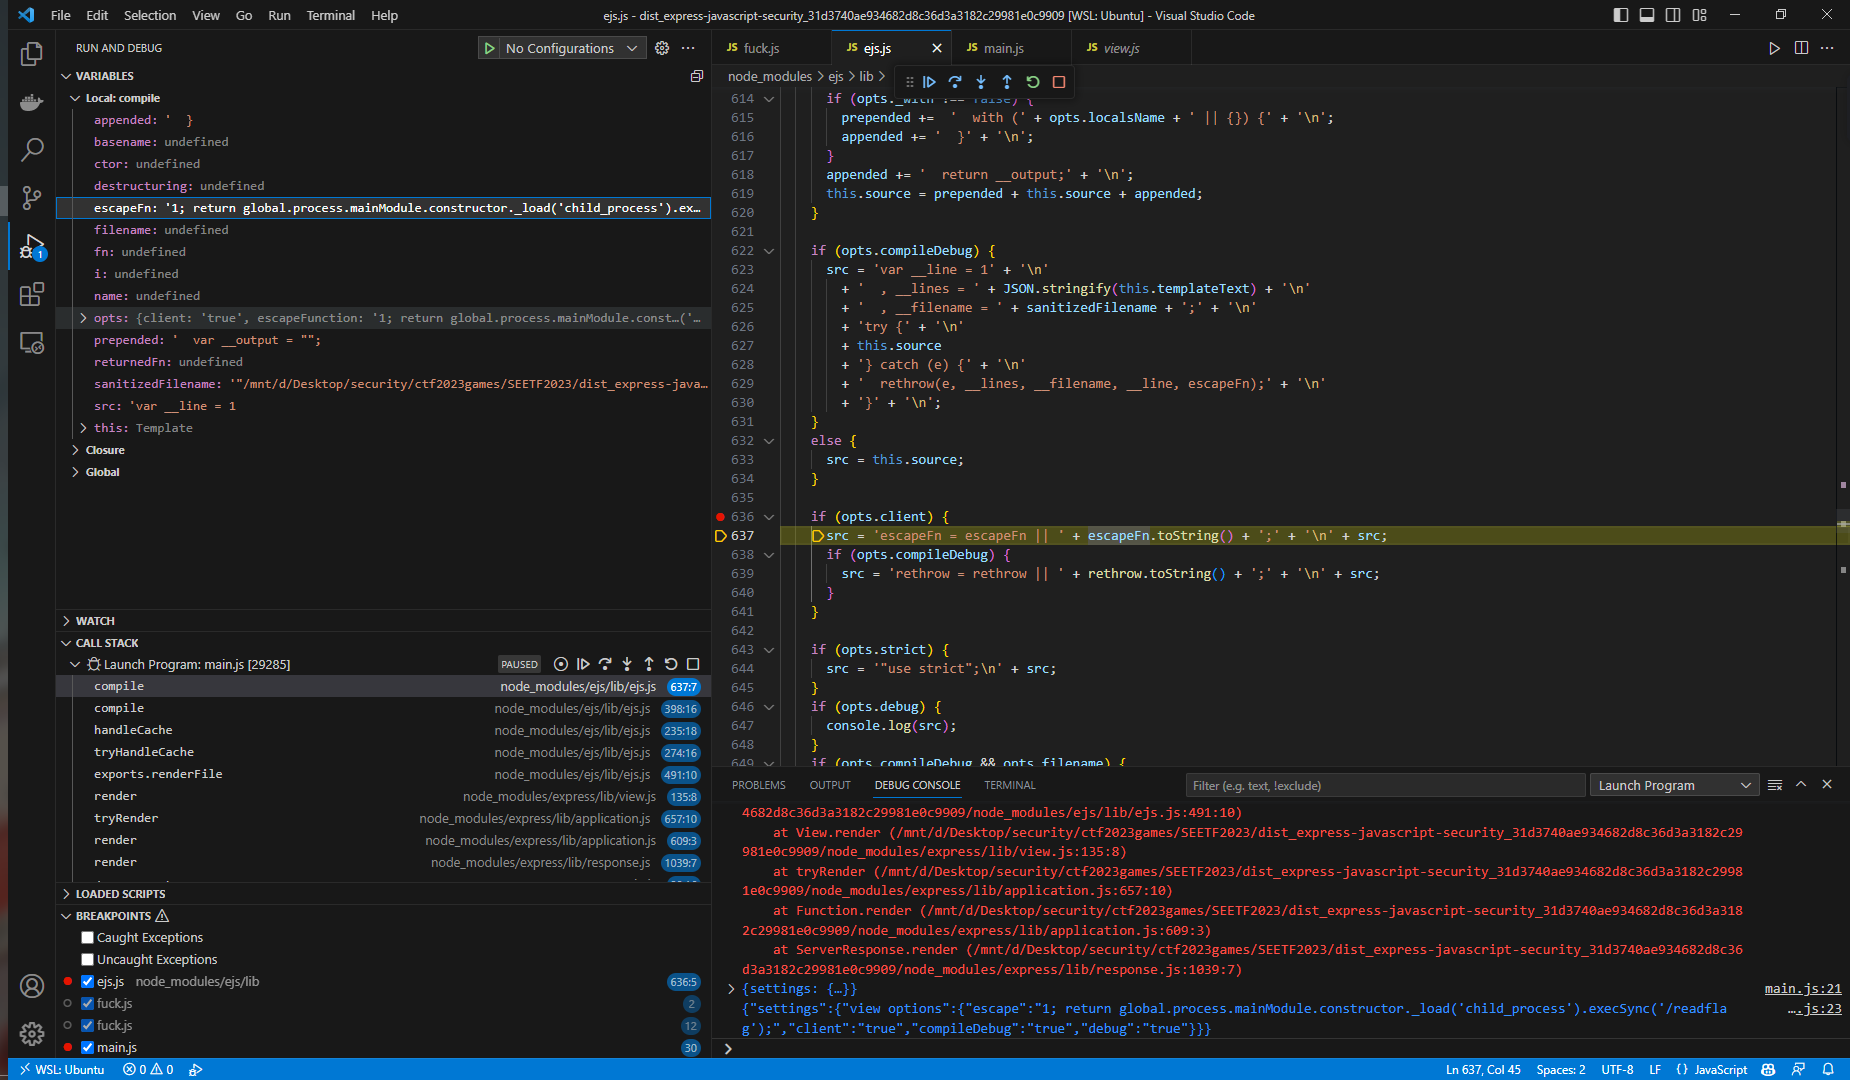Start debugging with green play button

[489, 48]
